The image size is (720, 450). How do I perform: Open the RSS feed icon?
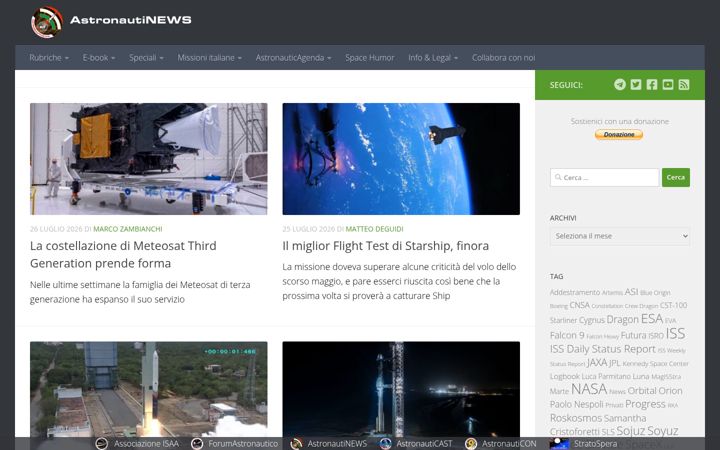click(684, 84)
